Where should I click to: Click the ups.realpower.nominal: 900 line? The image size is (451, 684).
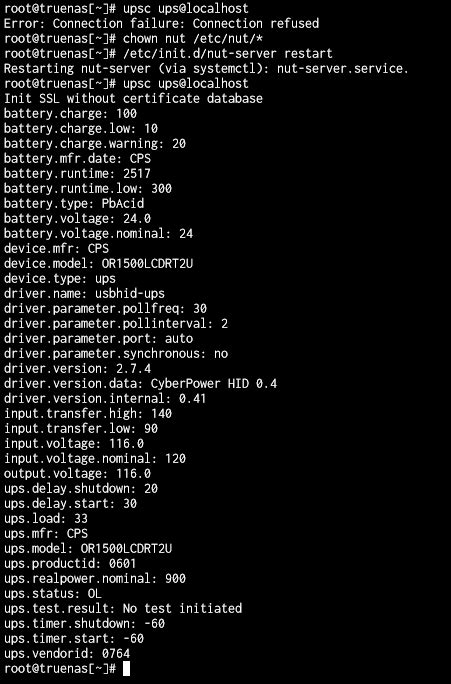(95, 578)
